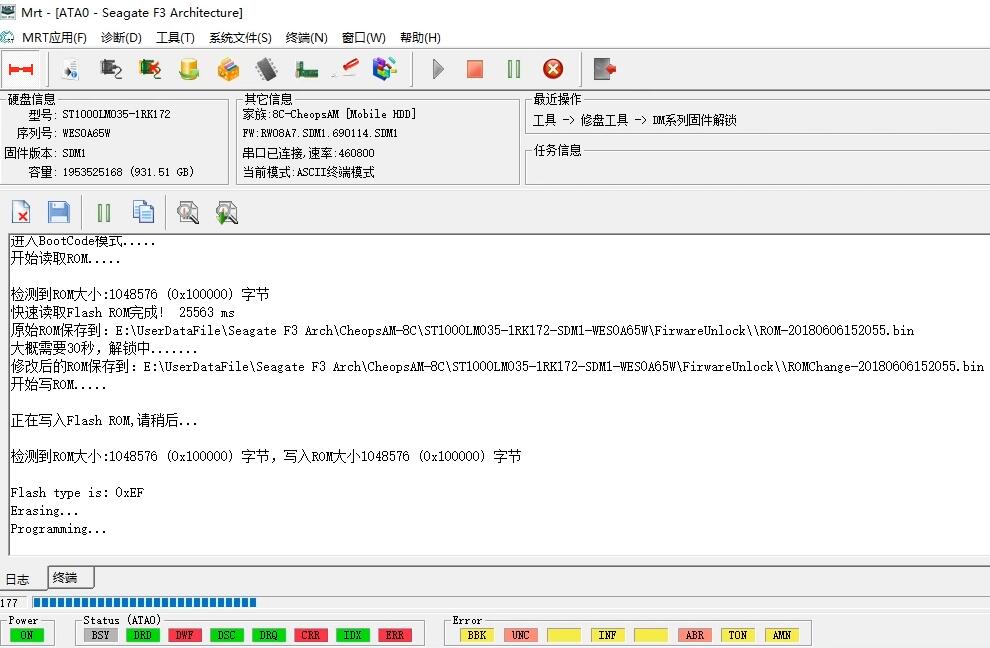Open the 工具(T) menu
The height and width of the screenshot is (648, 990).
[x=175, y=38]
